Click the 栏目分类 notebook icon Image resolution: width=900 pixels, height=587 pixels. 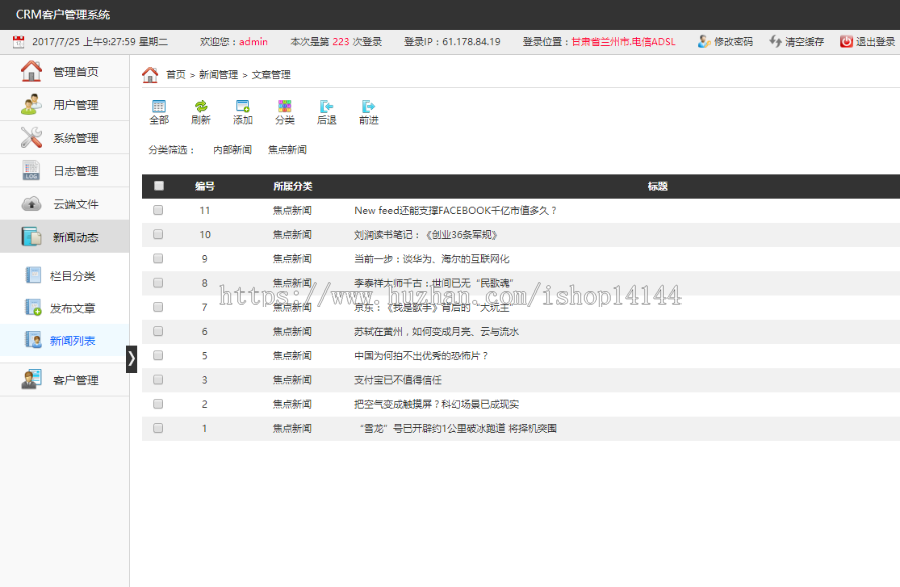[x=33, y=275]
